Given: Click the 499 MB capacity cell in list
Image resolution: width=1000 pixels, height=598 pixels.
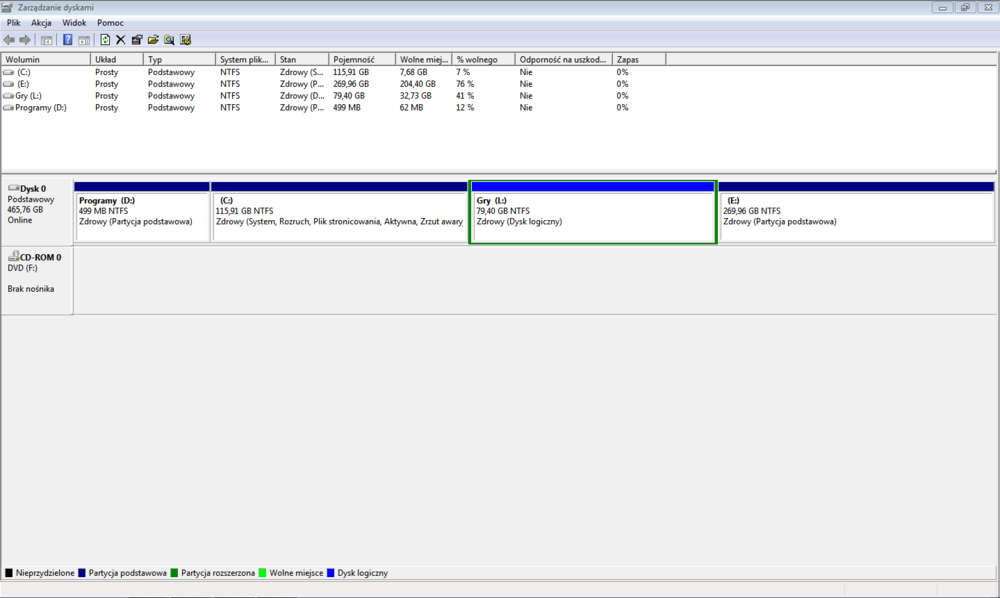Looking at the screenshot, I should click(x=347, y=108).
